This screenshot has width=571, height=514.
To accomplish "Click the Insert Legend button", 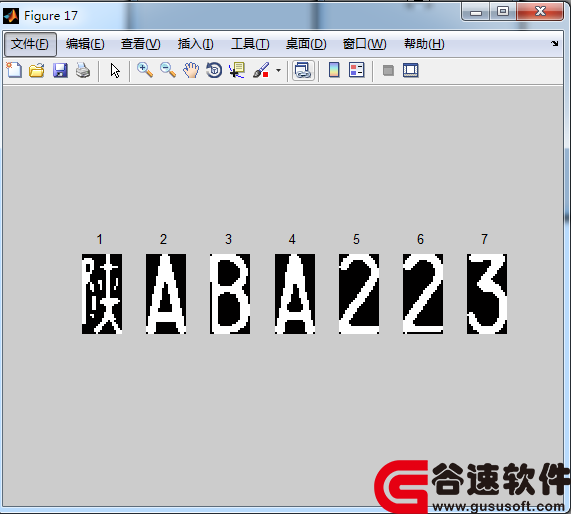I will (x=357, y=70).
